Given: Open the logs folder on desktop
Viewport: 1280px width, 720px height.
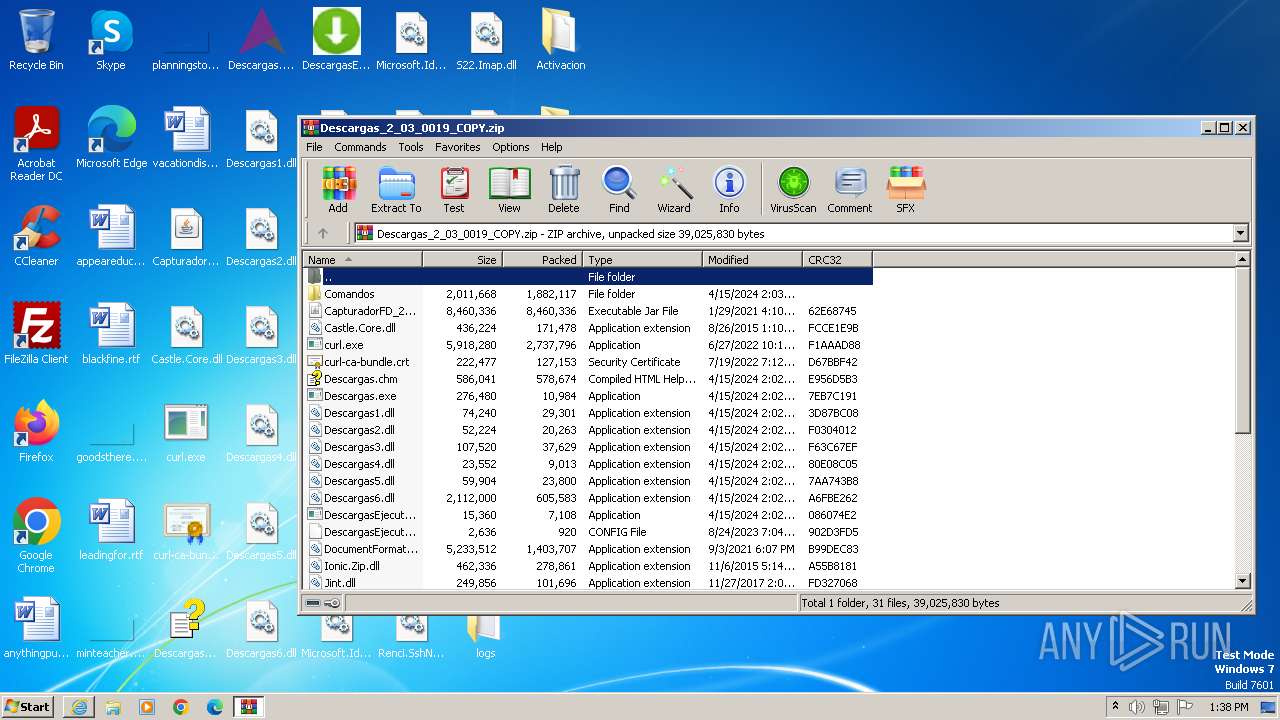Looking at the screenshot, I should 485,636.
